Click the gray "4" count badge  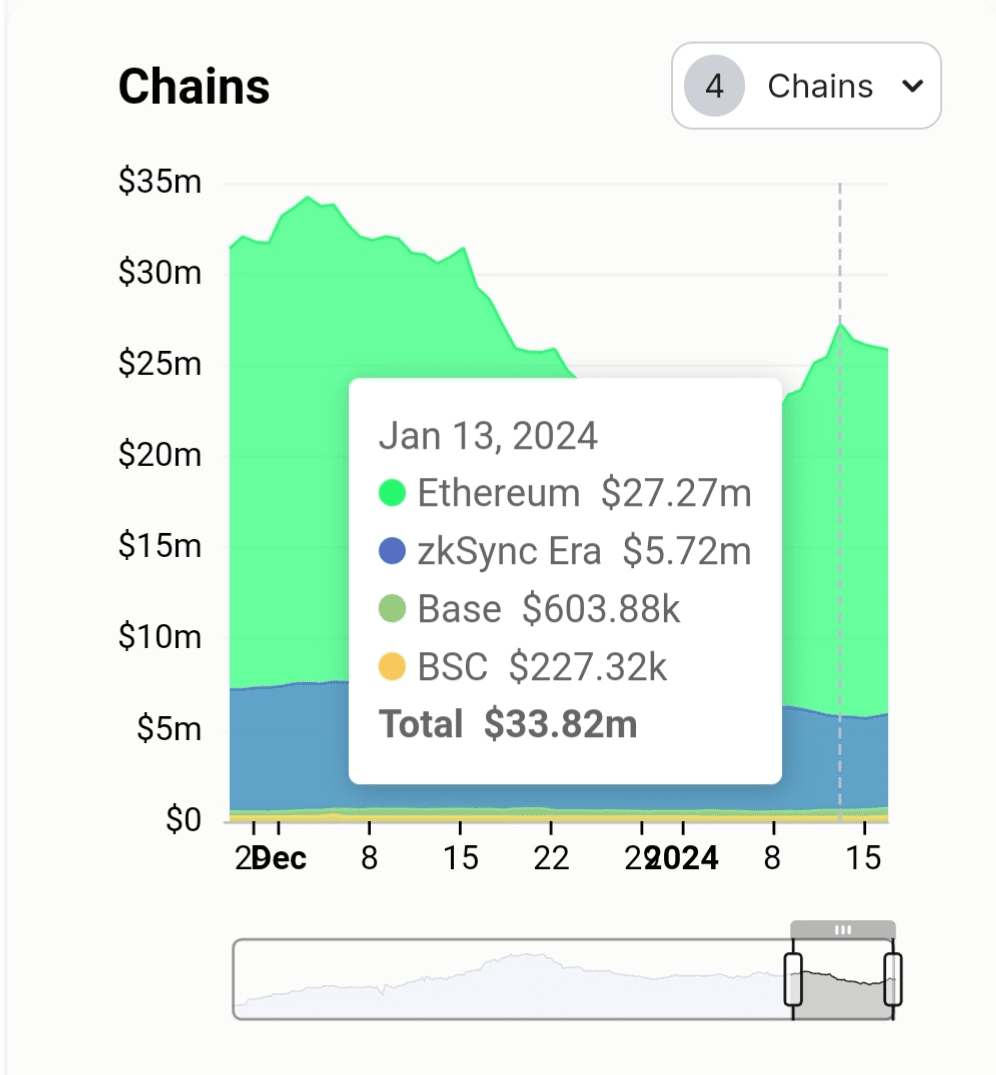[714, 87]
